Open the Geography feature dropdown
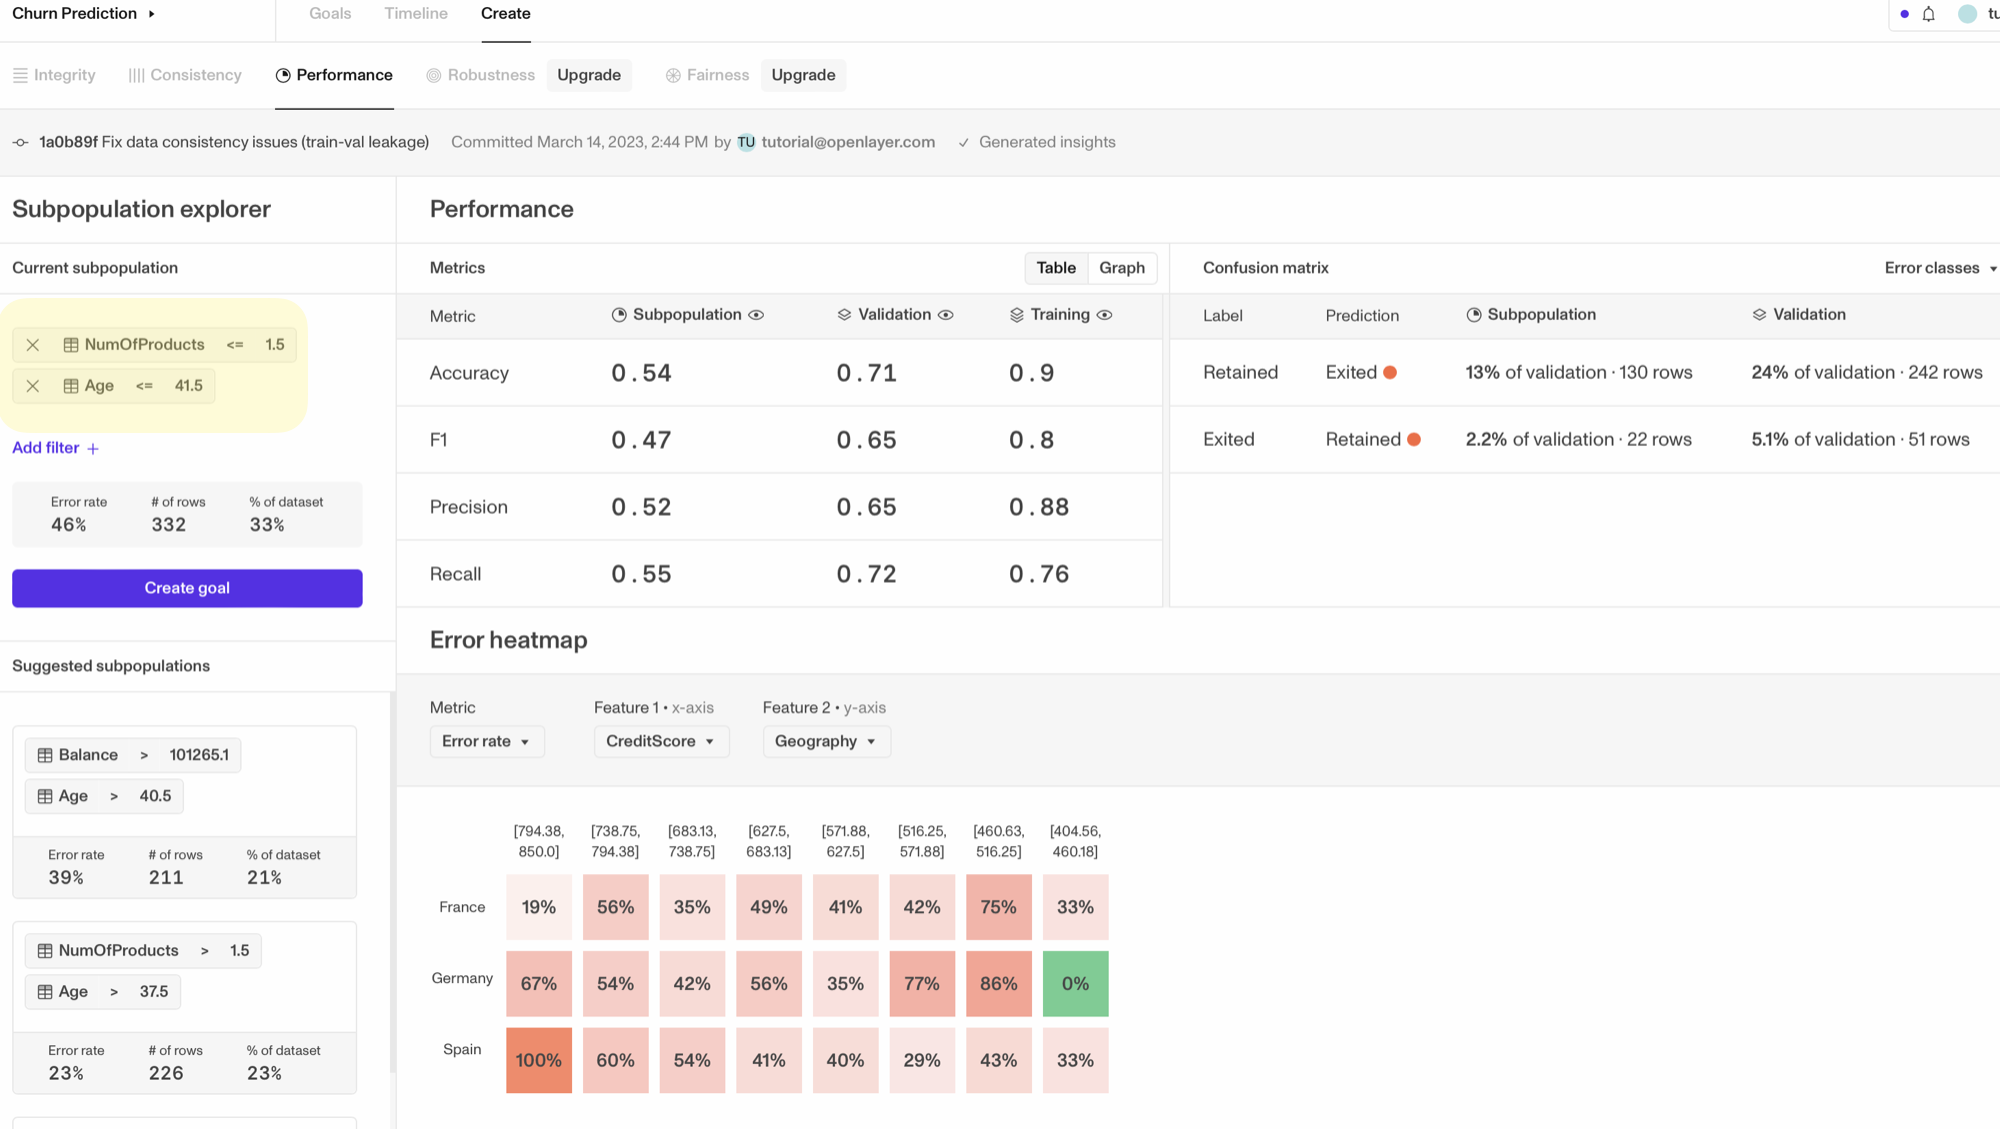 (826, 742)
